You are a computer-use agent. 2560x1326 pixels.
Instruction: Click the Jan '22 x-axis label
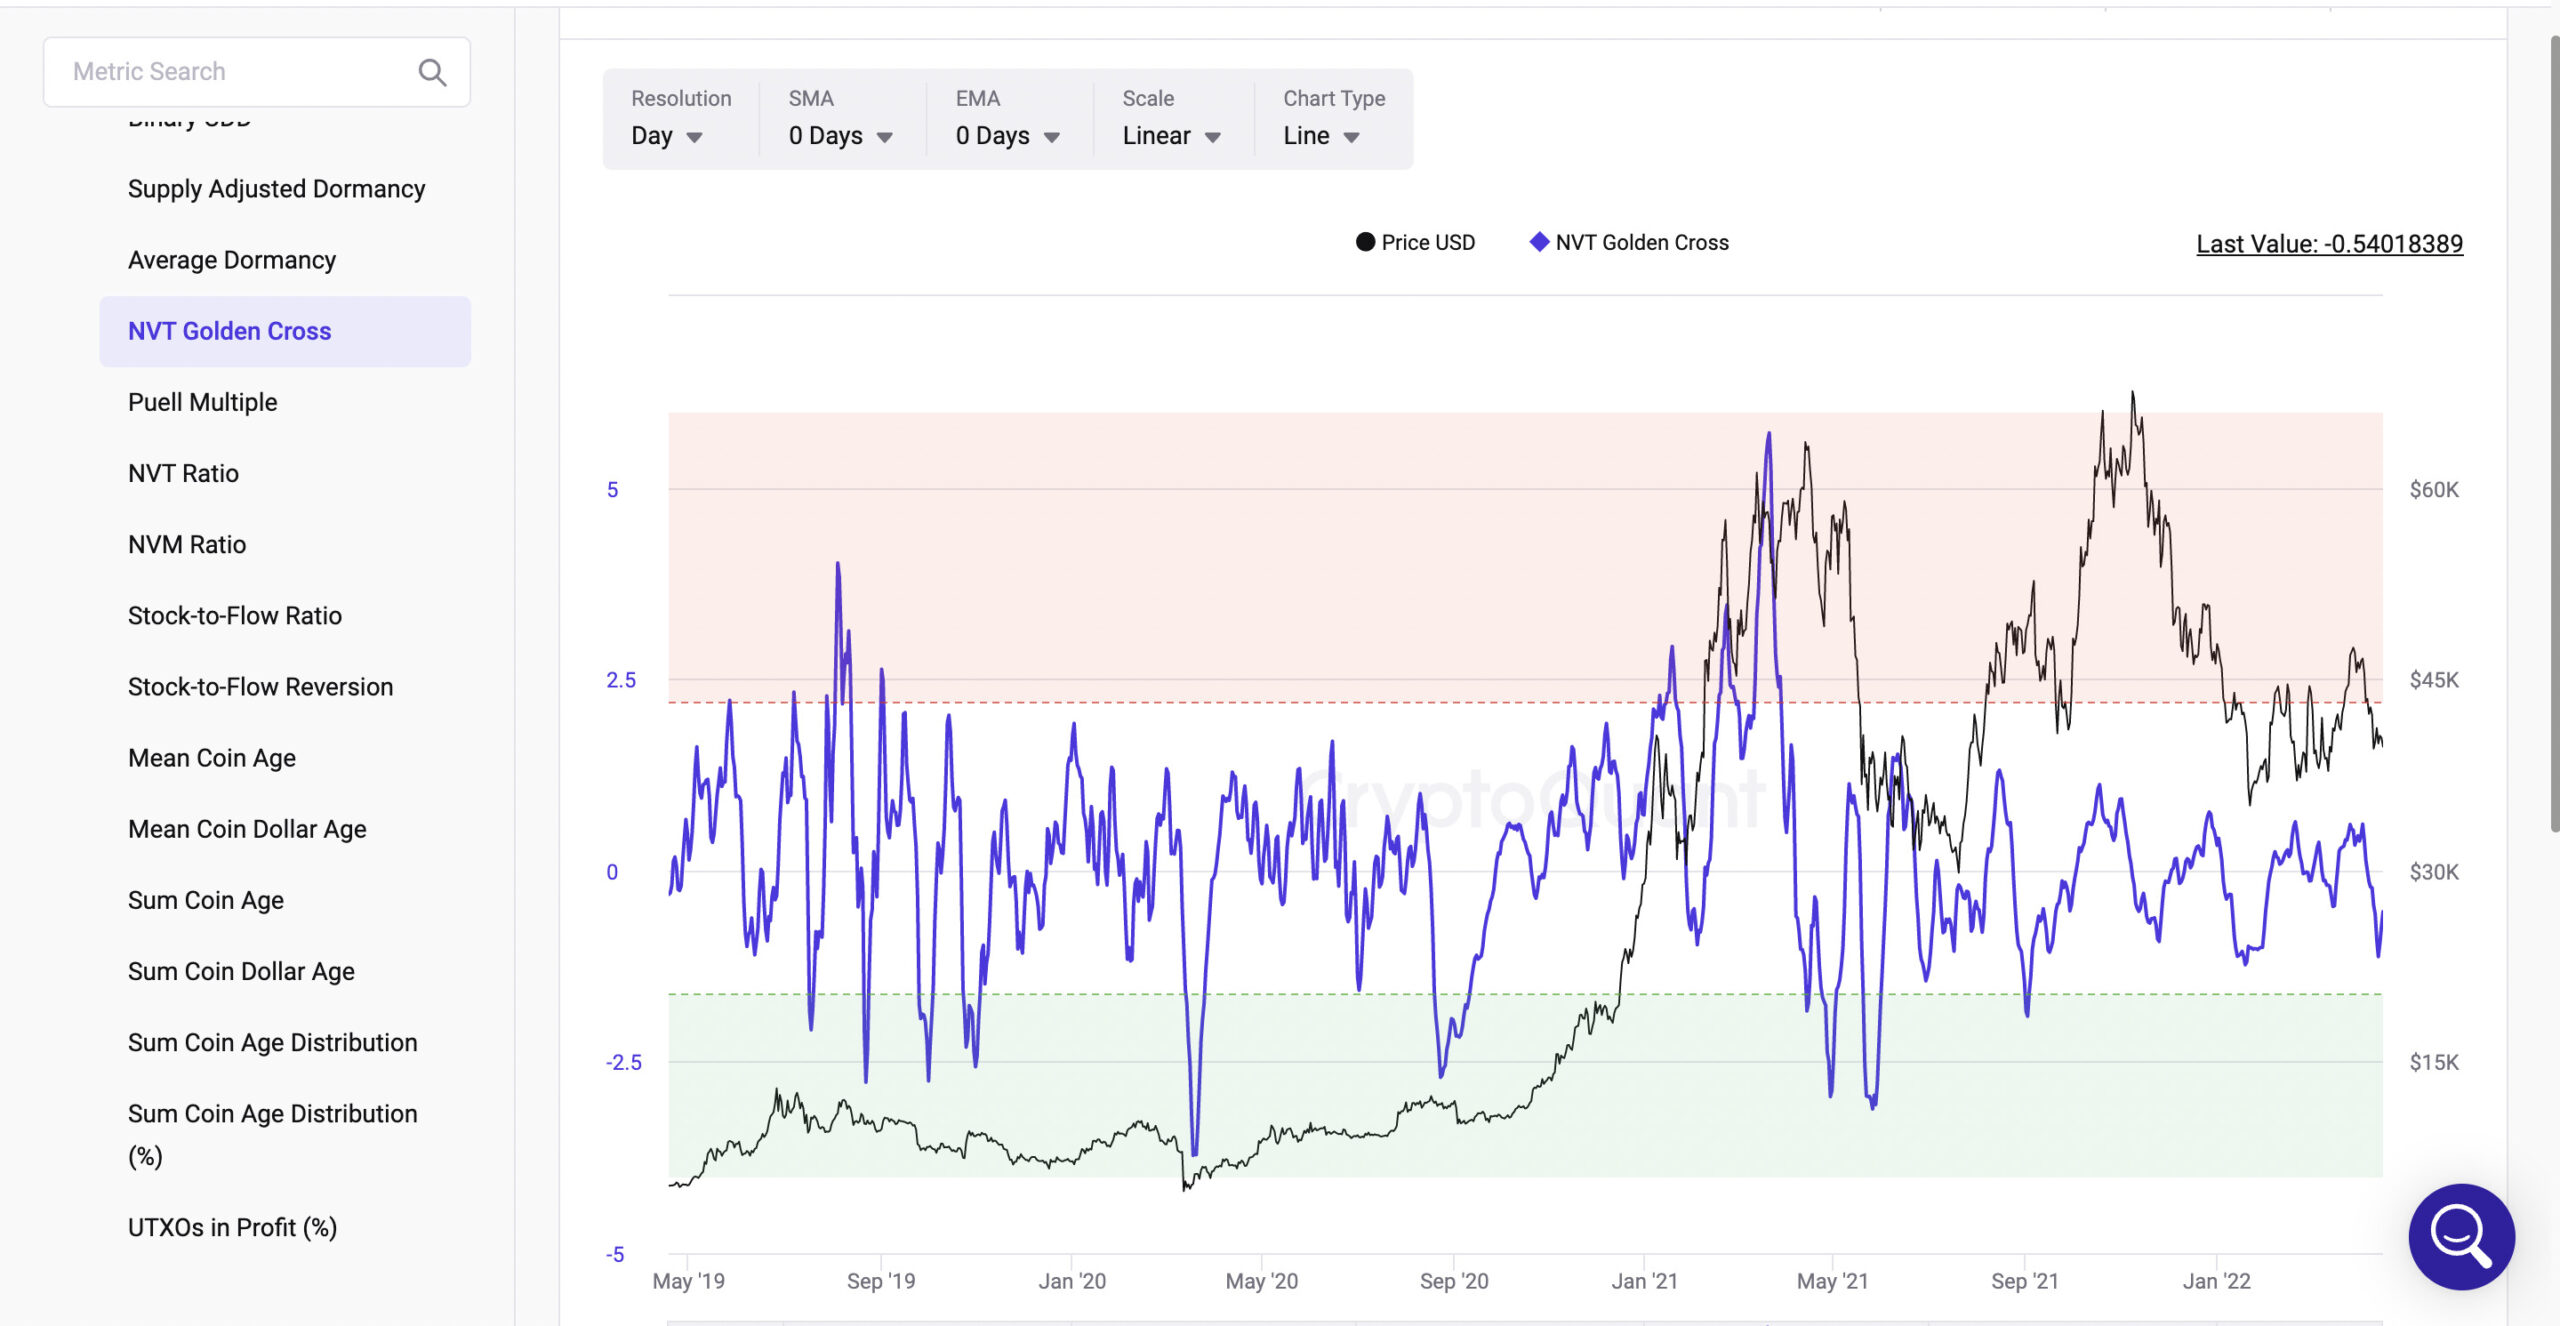tap(2216, 1281)
